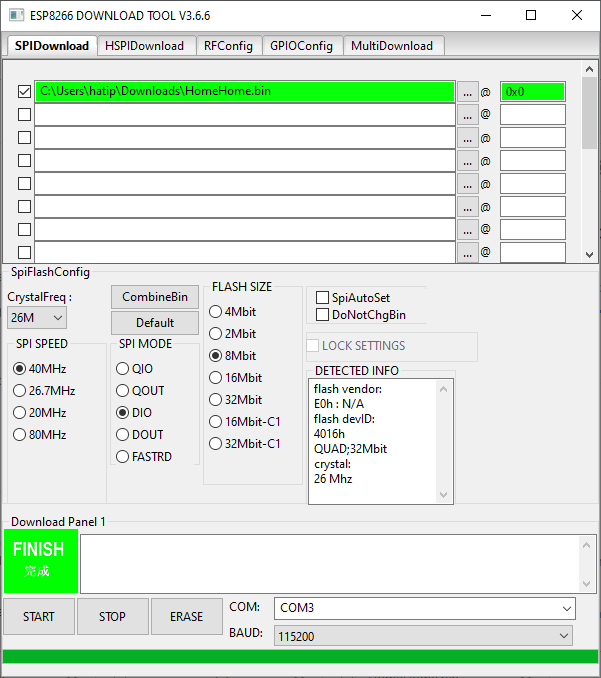Click download log scroll up arrow
Image resolution: width=601 pixels, height=678 pixels.
point(586,545)
